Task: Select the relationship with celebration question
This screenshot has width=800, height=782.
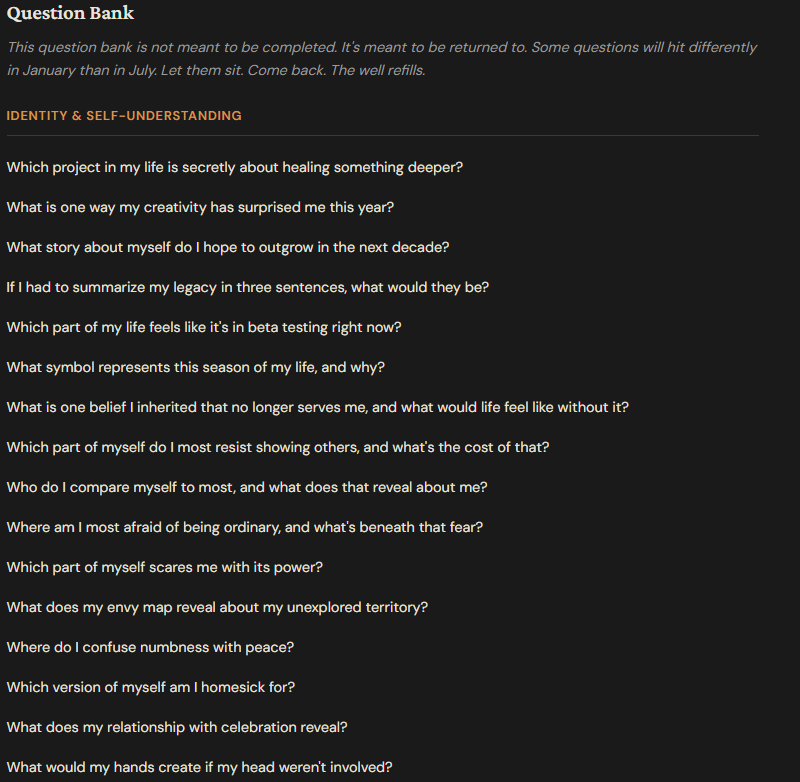Action: point(177,727)
